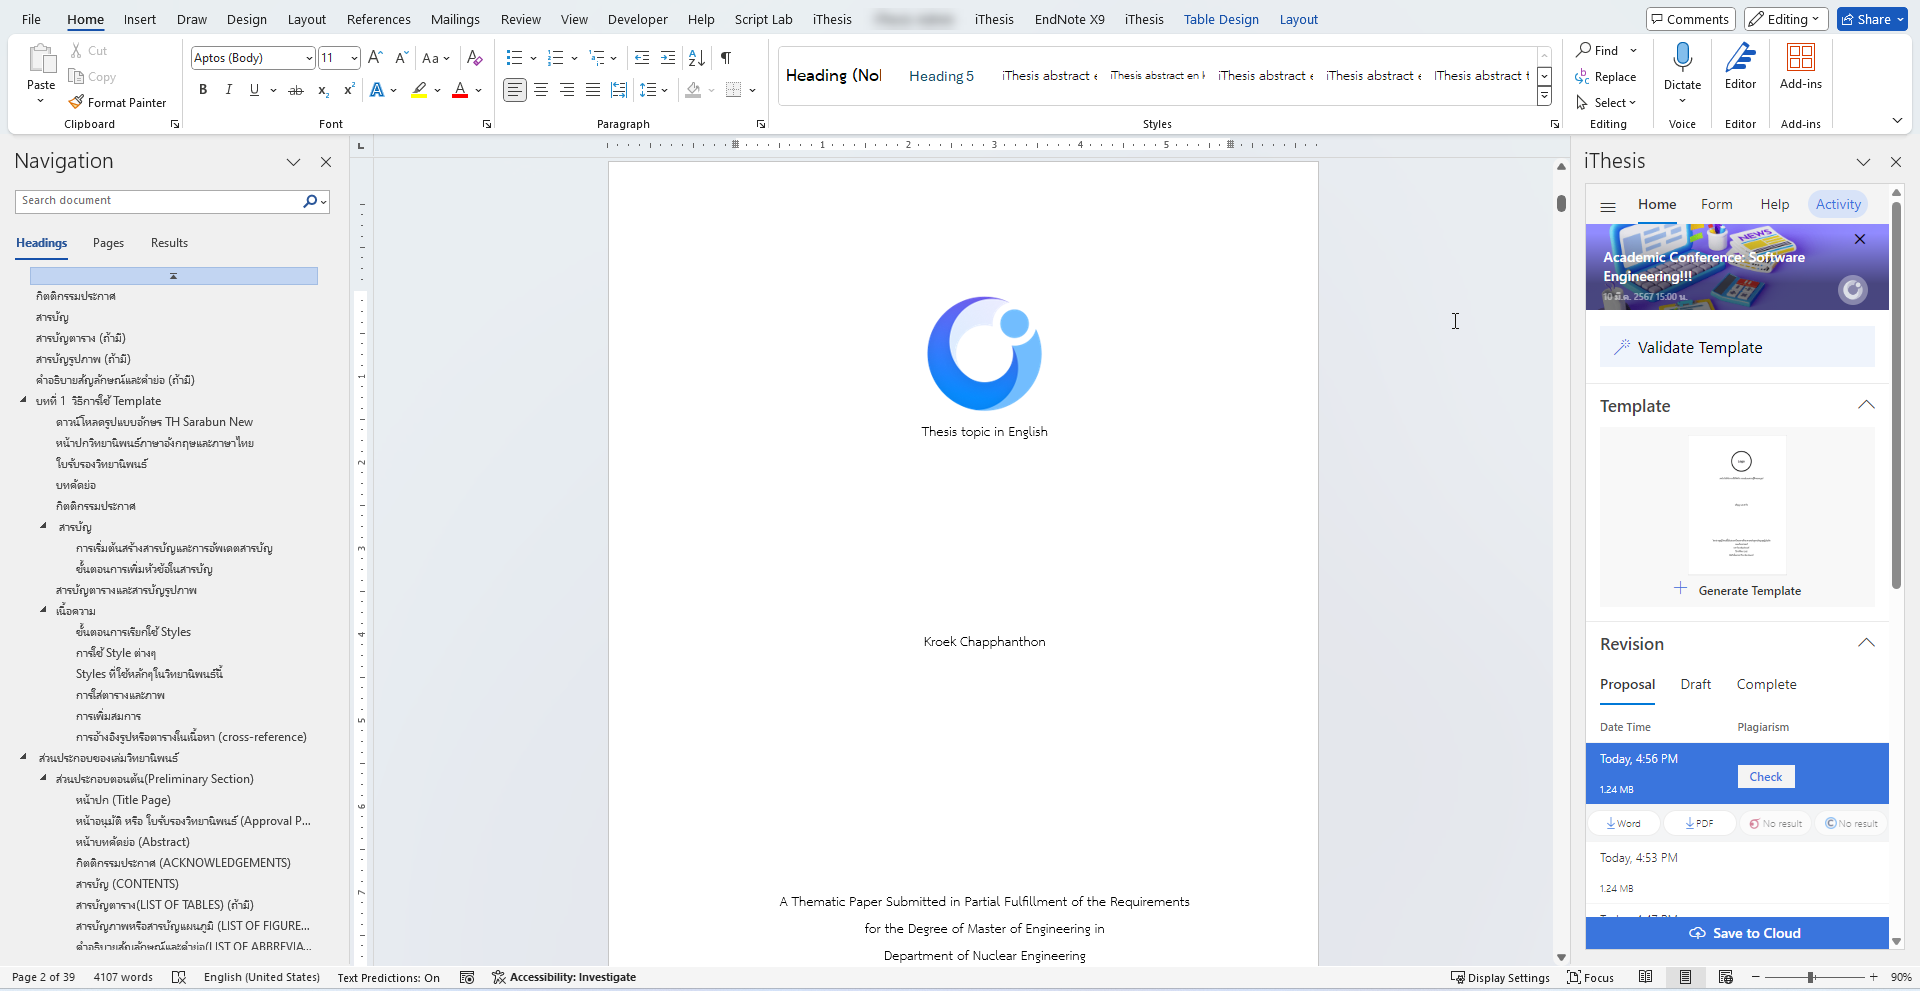
Task: Shrink the font size
Action: pyautogui.click(x=401, y=58)
